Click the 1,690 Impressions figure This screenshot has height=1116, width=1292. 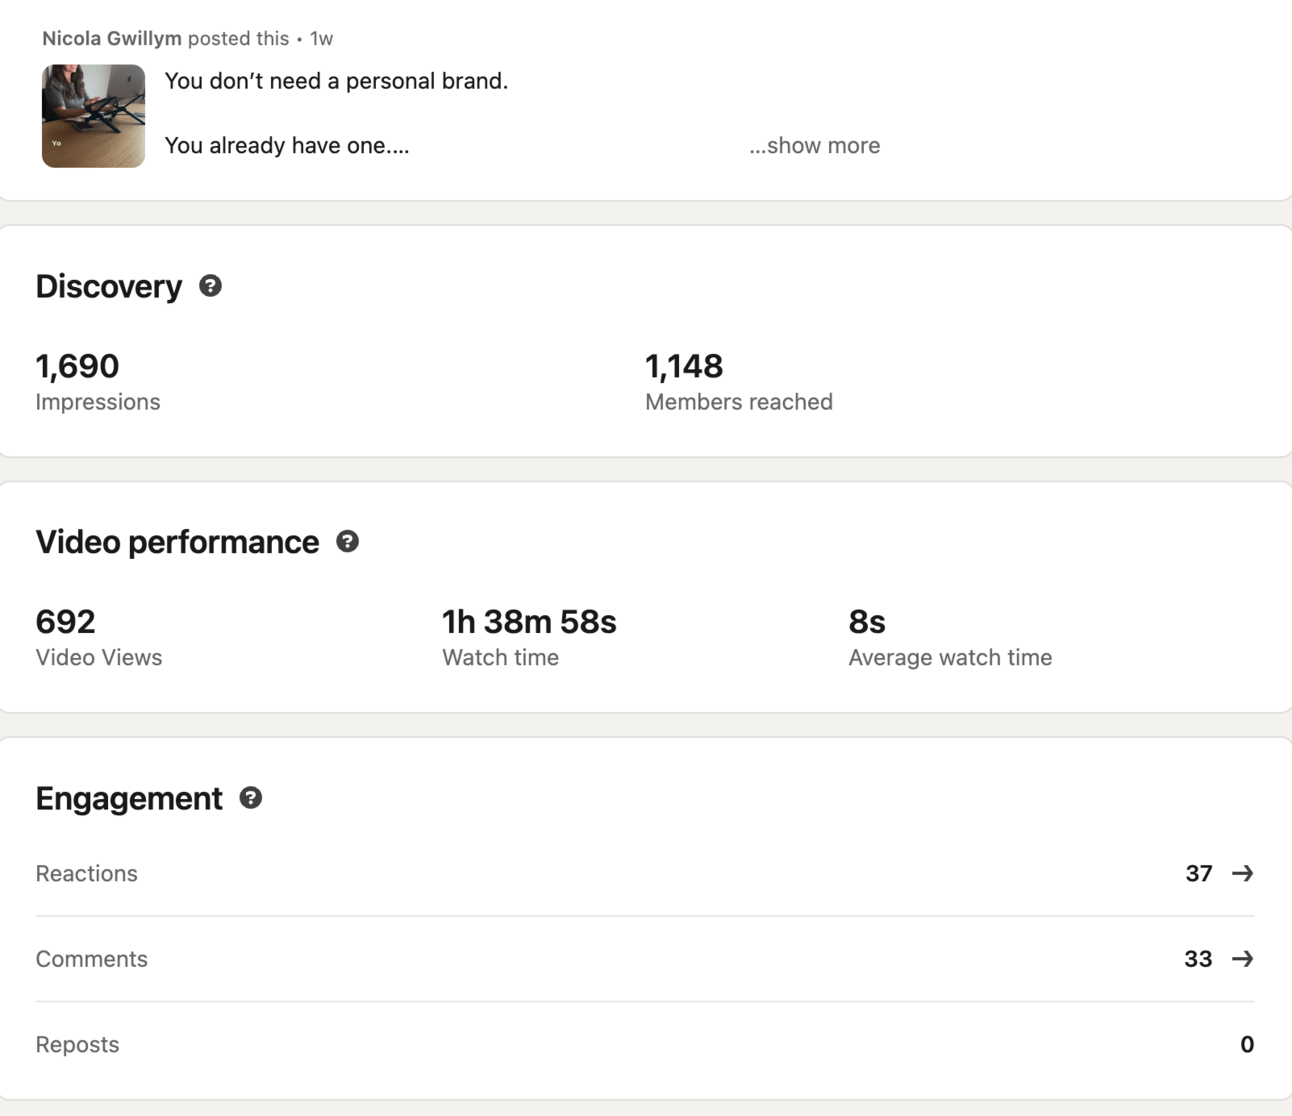(77, 367)
